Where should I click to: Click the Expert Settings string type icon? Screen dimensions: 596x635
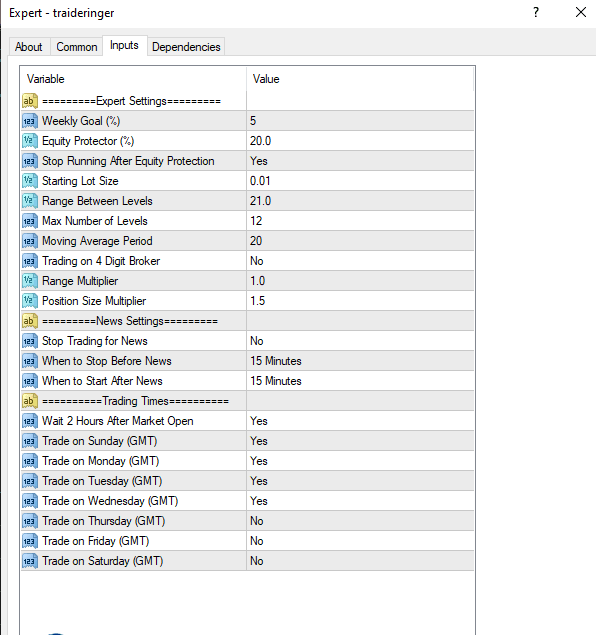30,101
